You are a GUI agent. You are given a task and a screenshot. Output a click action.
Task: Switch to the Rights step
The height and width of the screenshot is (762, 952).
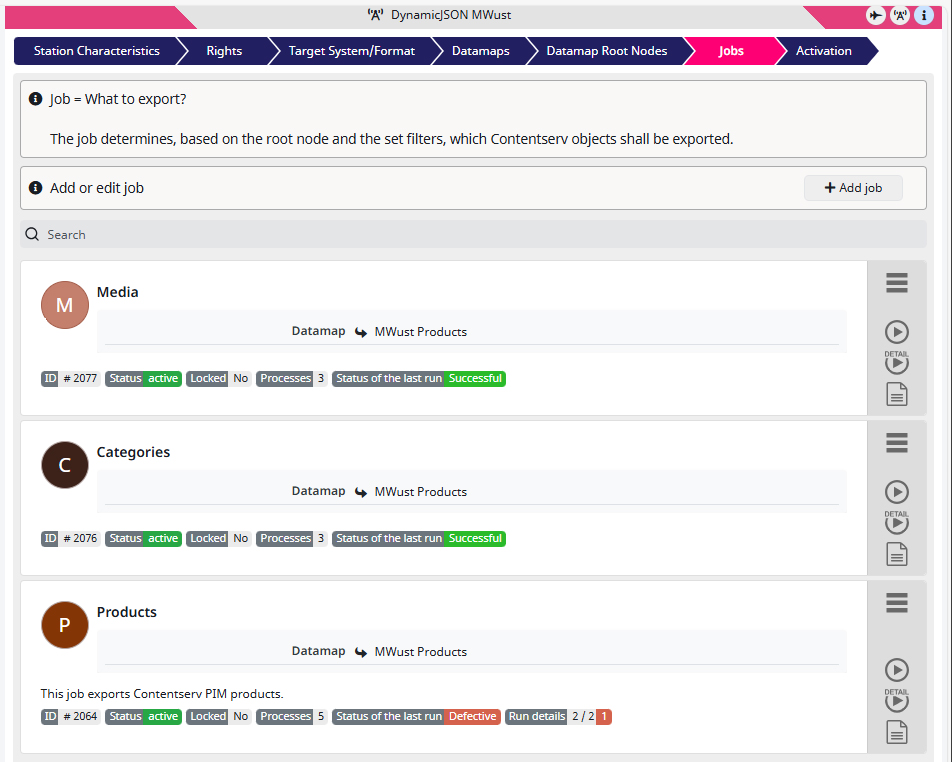click(224, 51)
